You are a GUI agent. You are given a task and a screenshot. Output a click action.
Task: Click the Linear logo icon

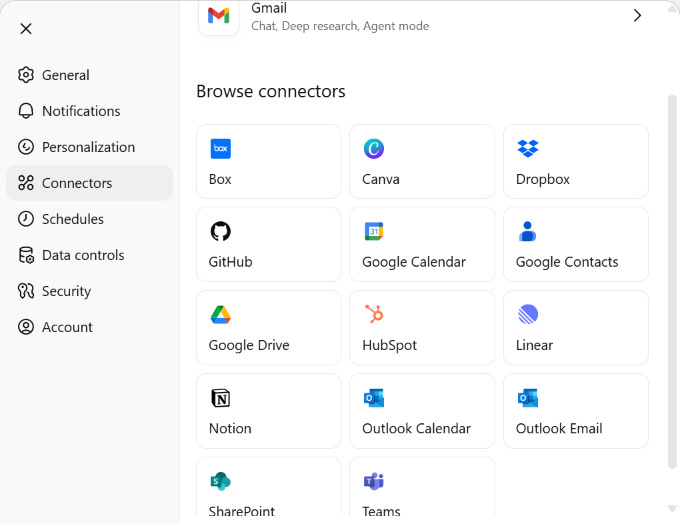pyautogui.click(x=528, y=314)
